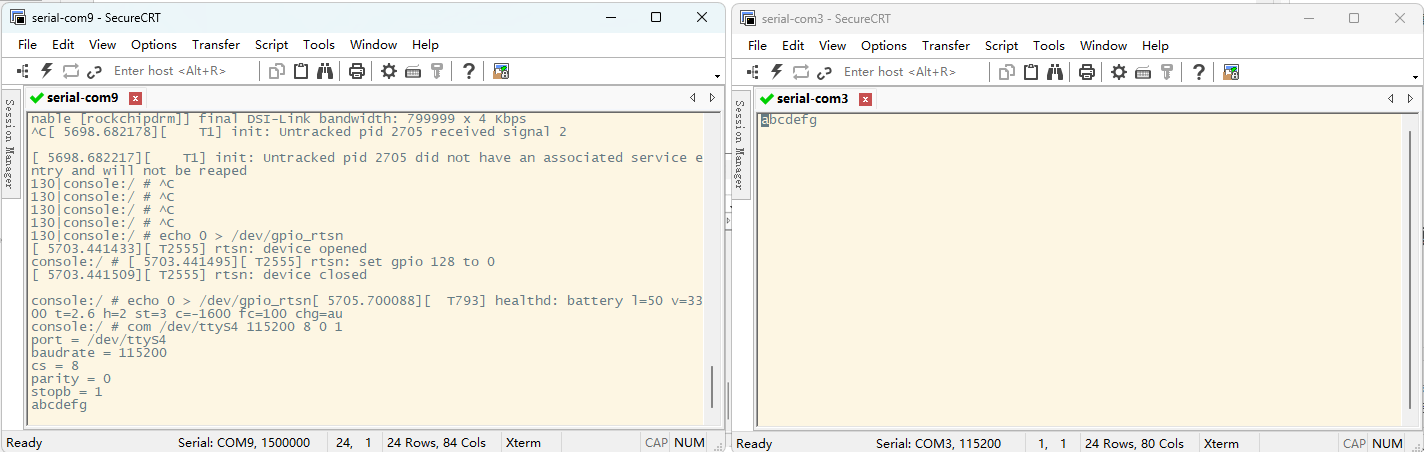Open Script menu in serial-com9 window
Image resolution: width=1424 pixels, height=452 pixels.
(271, 45)
